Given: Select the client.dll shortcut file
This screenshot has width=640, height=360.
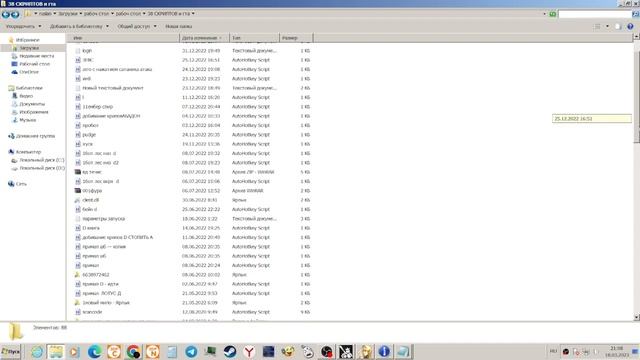Looking at the screenshot, I should 91,200.
